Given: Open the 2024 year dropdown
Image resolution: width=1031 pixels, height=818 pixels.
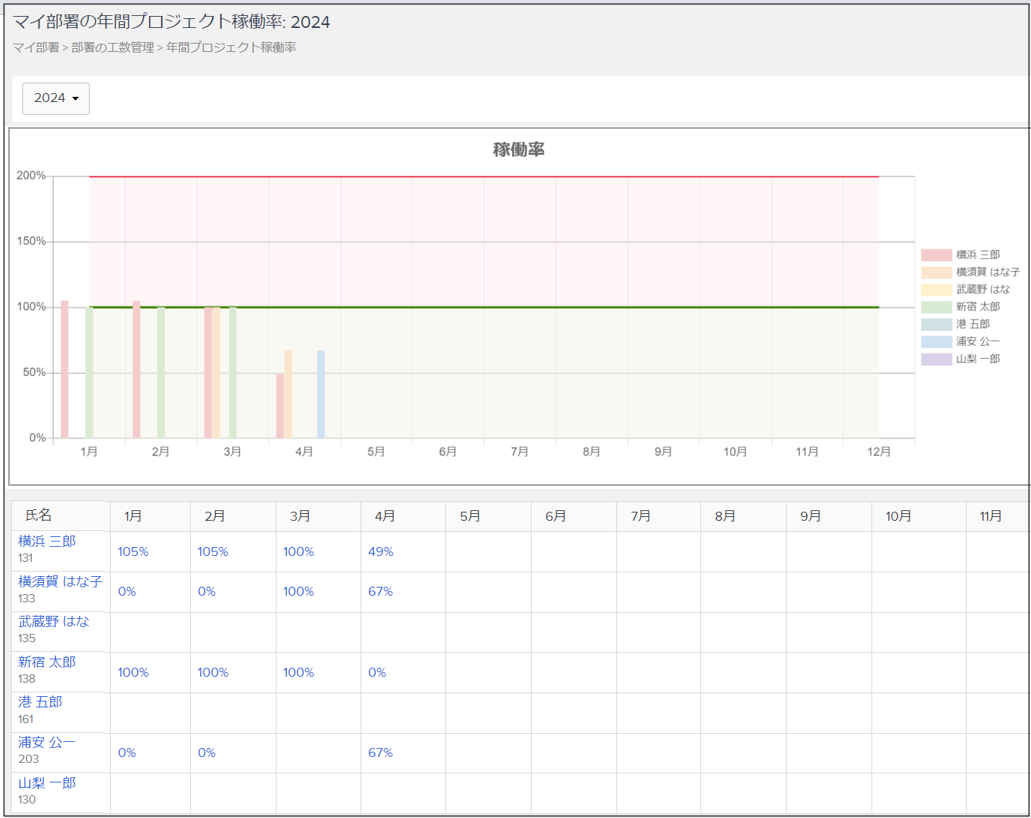Looking at the screenshot, I should click(56, 98).
